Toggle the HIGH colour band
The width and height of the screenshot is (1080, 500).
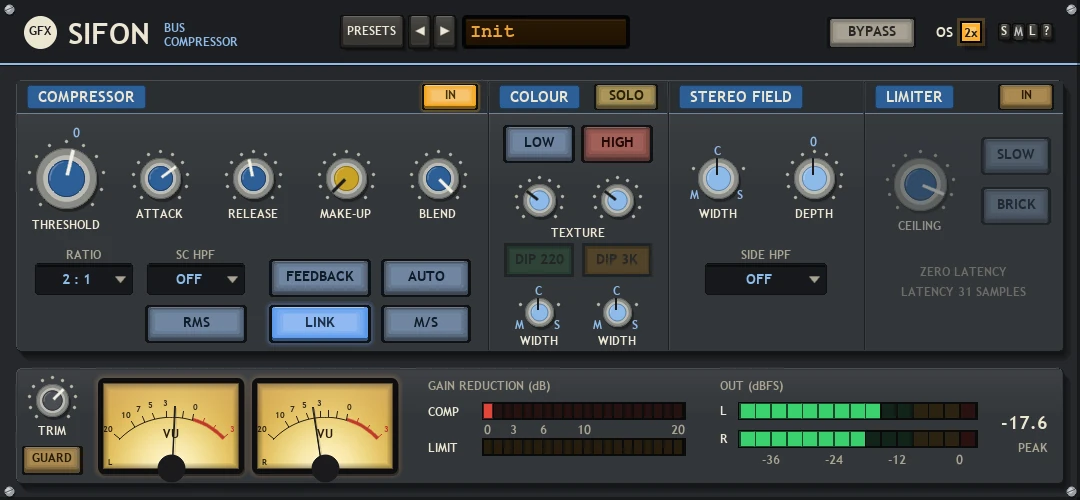616,143
